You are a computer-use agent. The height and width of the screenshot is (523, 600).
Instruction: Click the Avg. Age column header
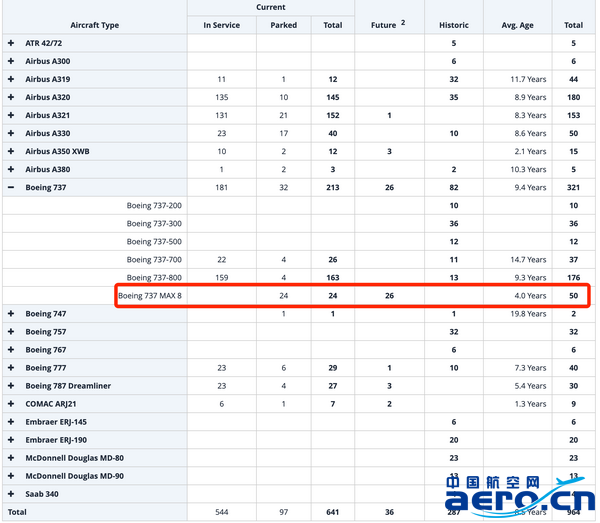517,25
